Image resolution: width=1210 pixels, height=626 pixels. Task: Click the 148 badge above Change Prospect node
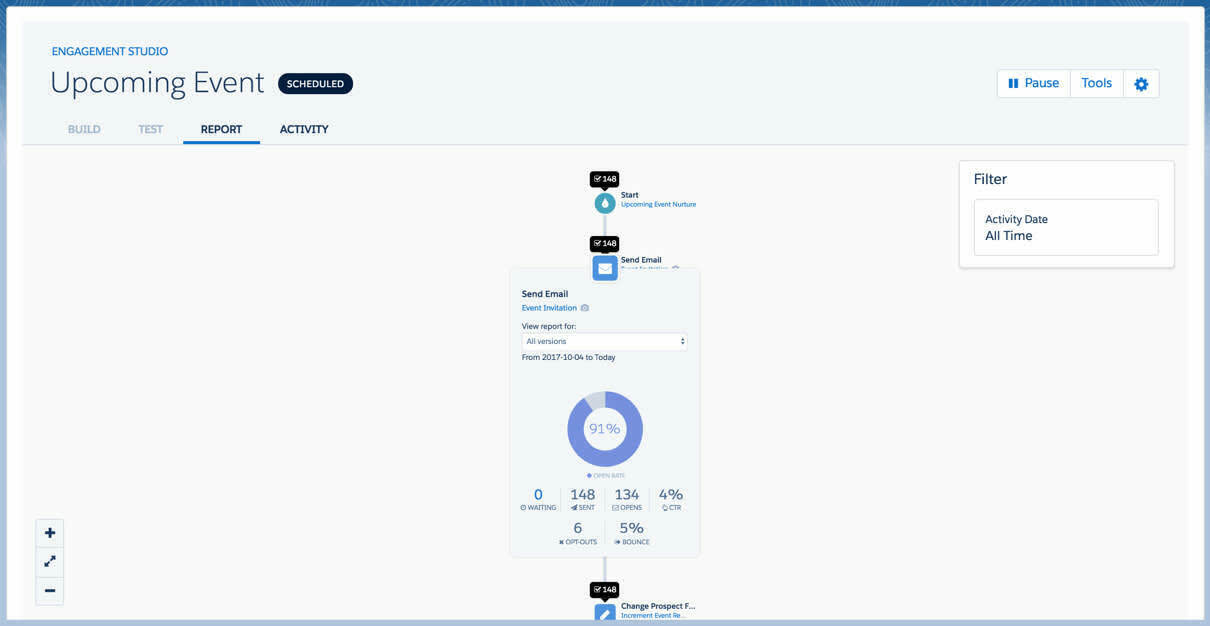tap(604, 589)
